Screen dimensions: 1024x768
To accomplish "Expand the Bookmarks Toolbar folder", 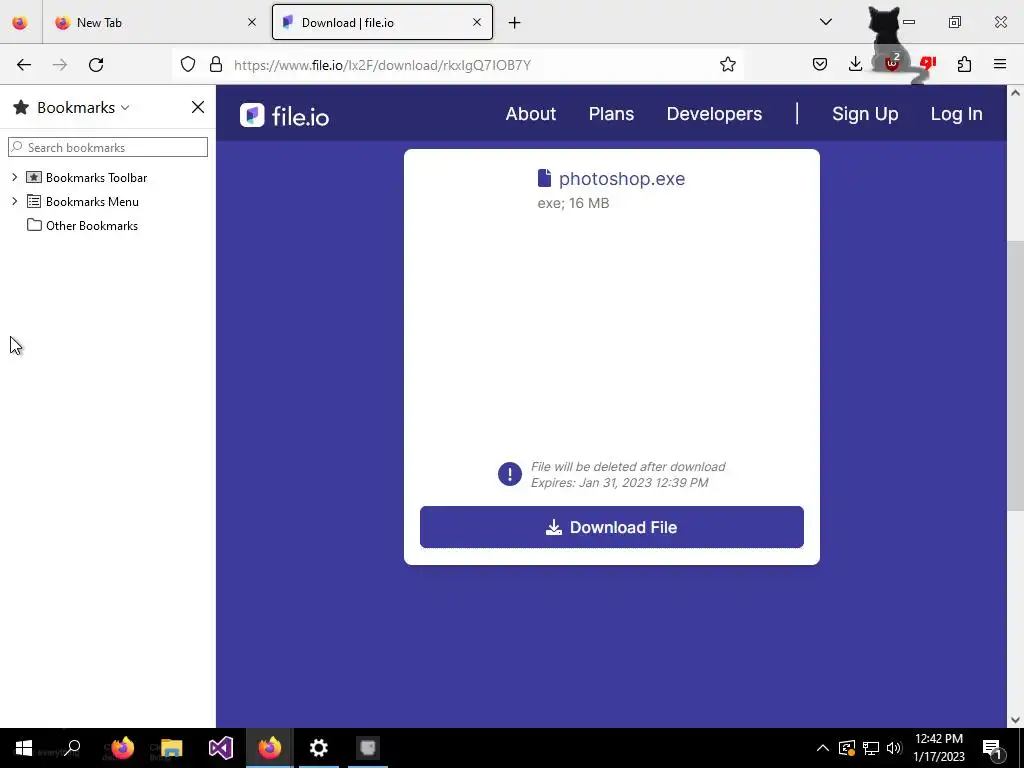I will pos(14,177).
